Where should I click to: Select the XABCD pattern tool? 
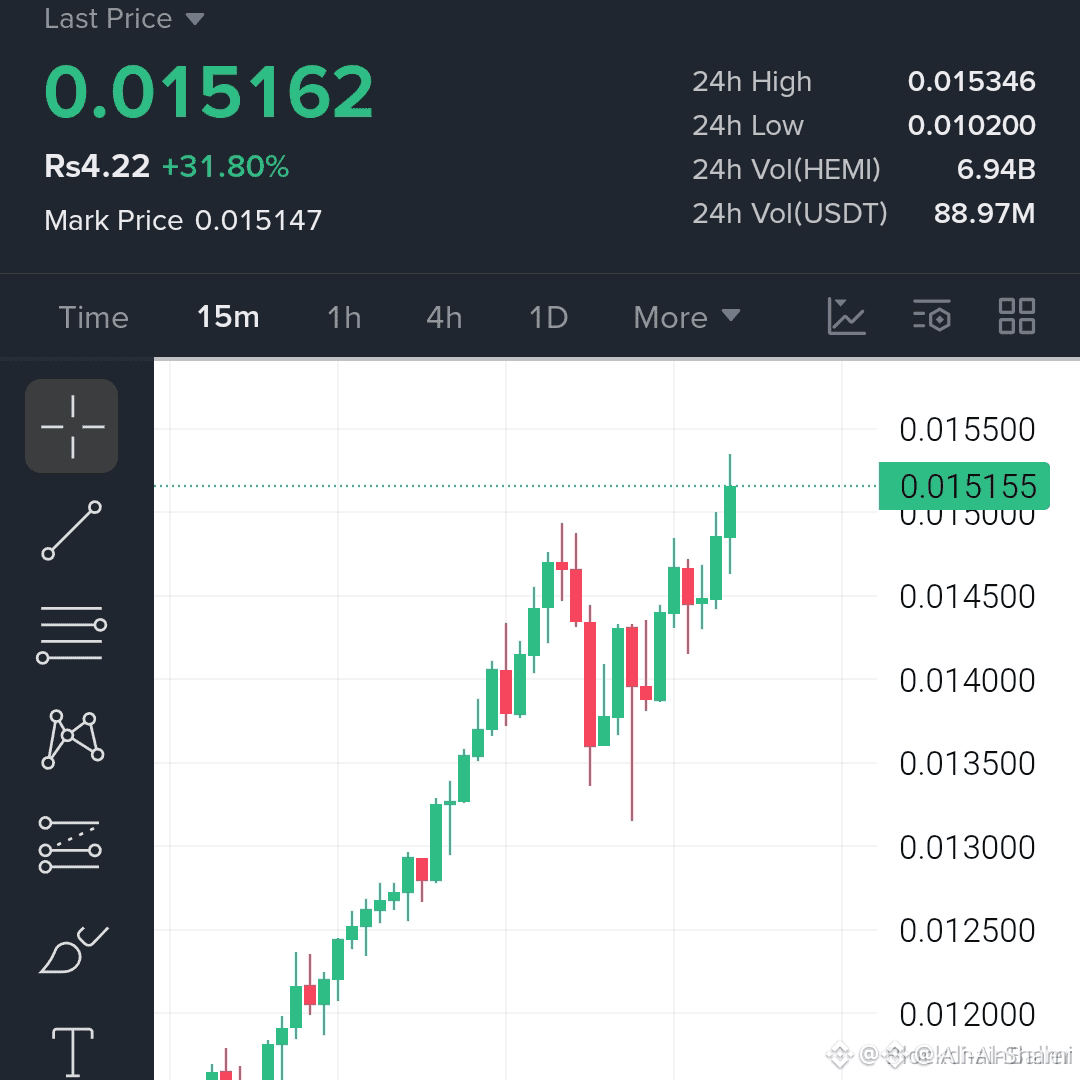click(x=72, y=739)
